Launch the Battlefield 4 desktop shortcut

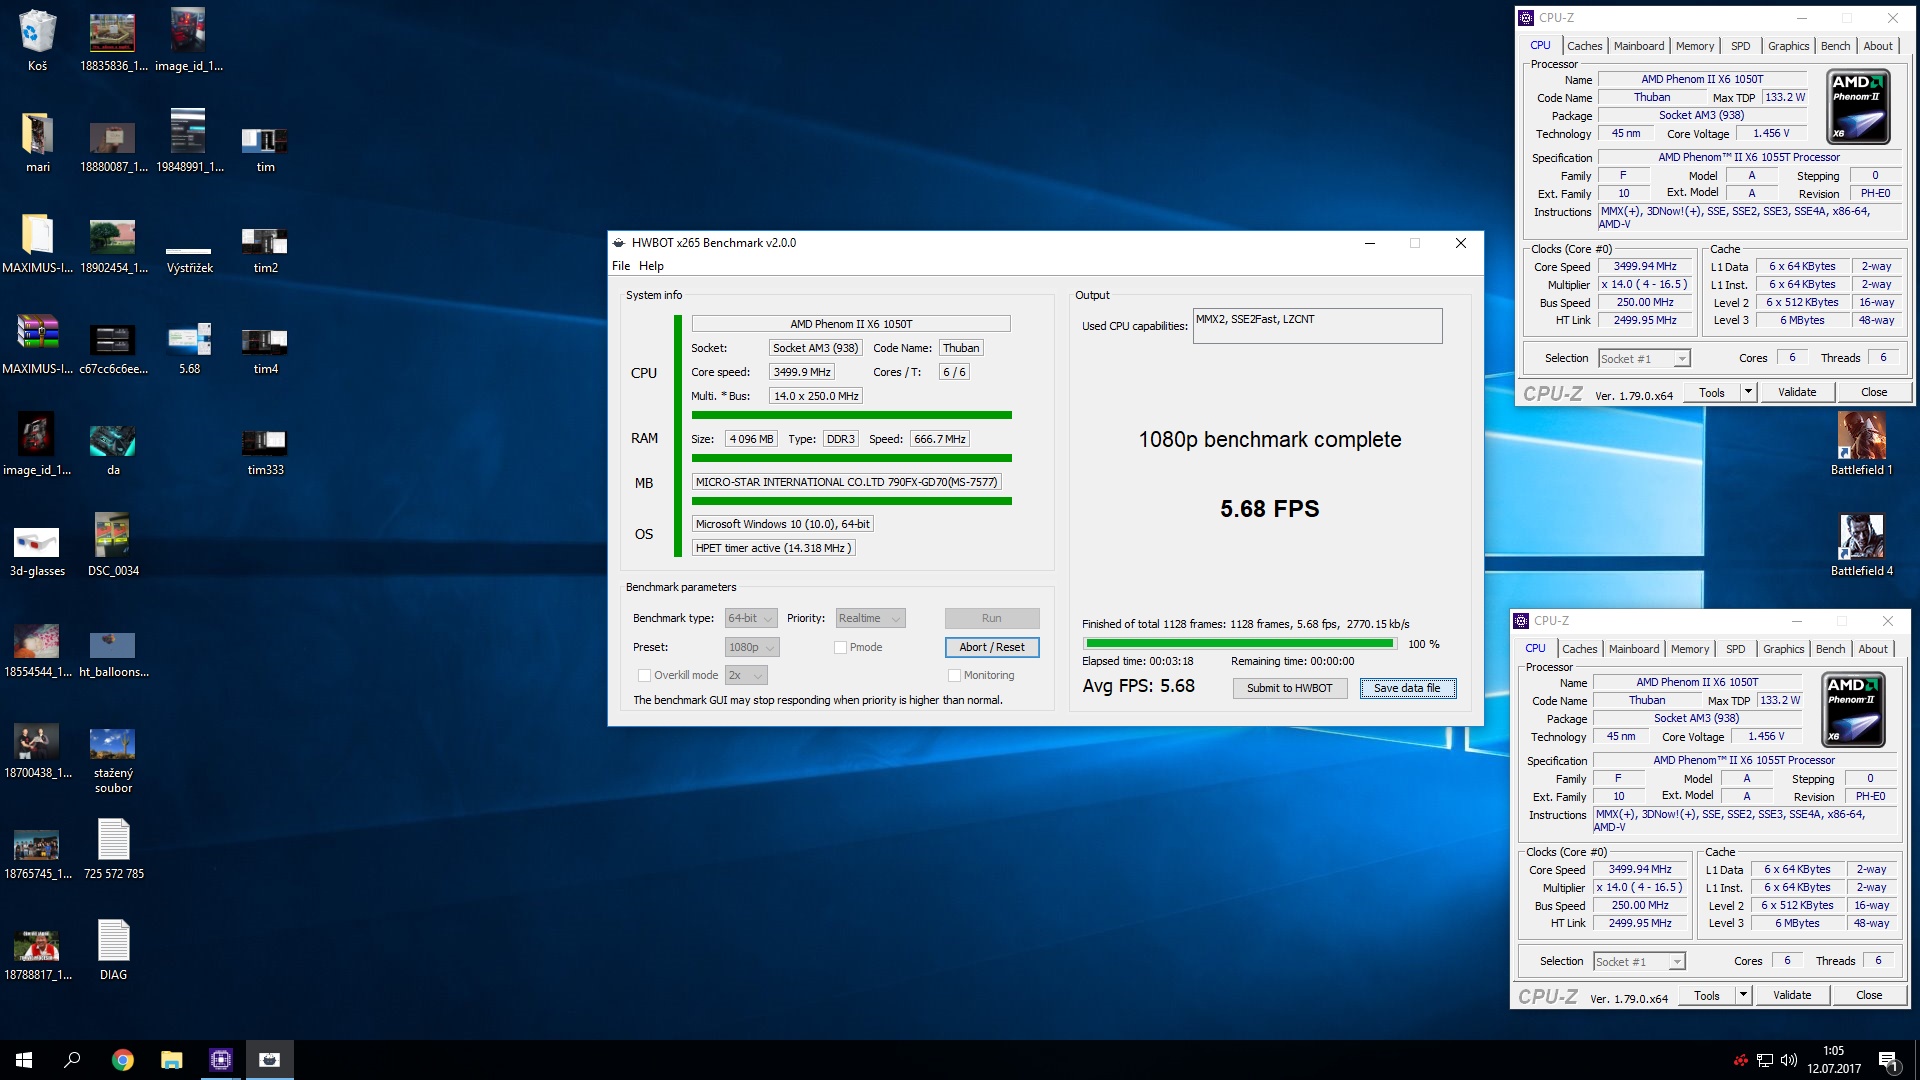pos(1861,545)
